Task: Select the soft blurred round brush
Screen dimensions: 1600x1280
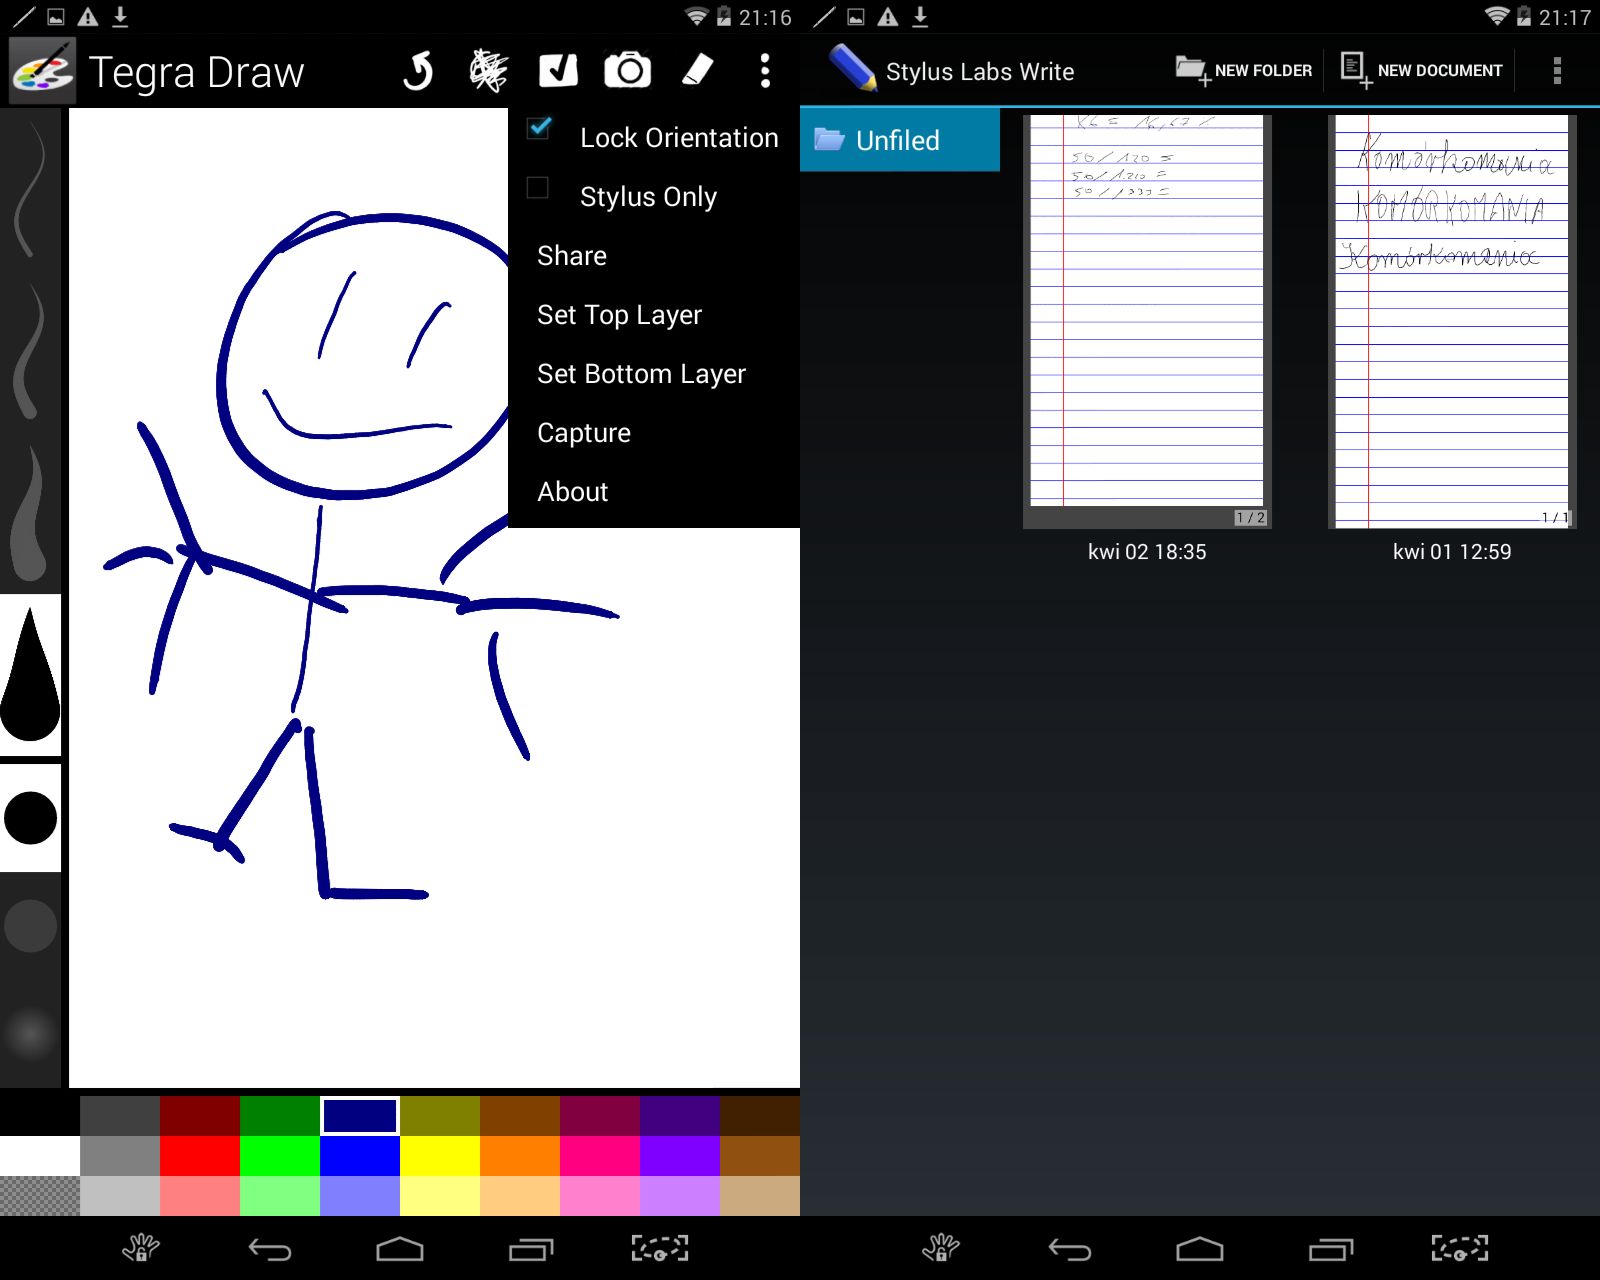Action: tap(30, 1032)
